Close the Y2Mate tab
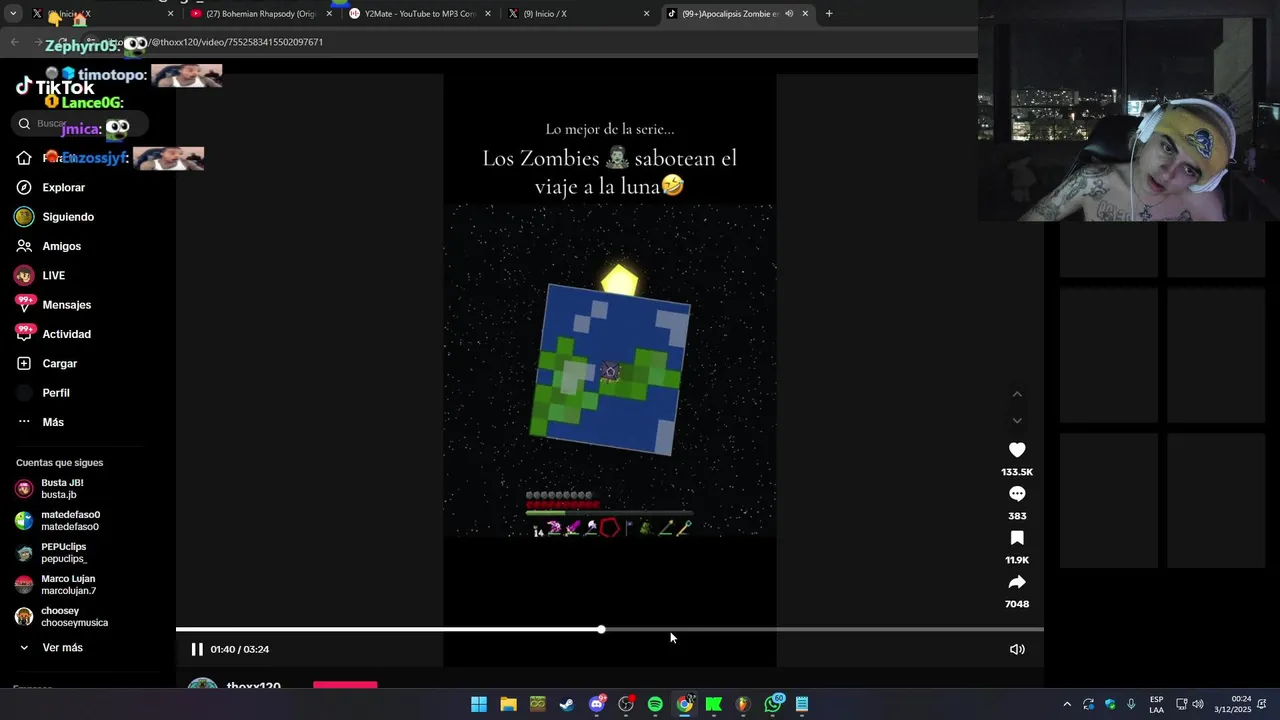Screen dimensions: 1280x720 pyautogui.click(x=487, y=14)
